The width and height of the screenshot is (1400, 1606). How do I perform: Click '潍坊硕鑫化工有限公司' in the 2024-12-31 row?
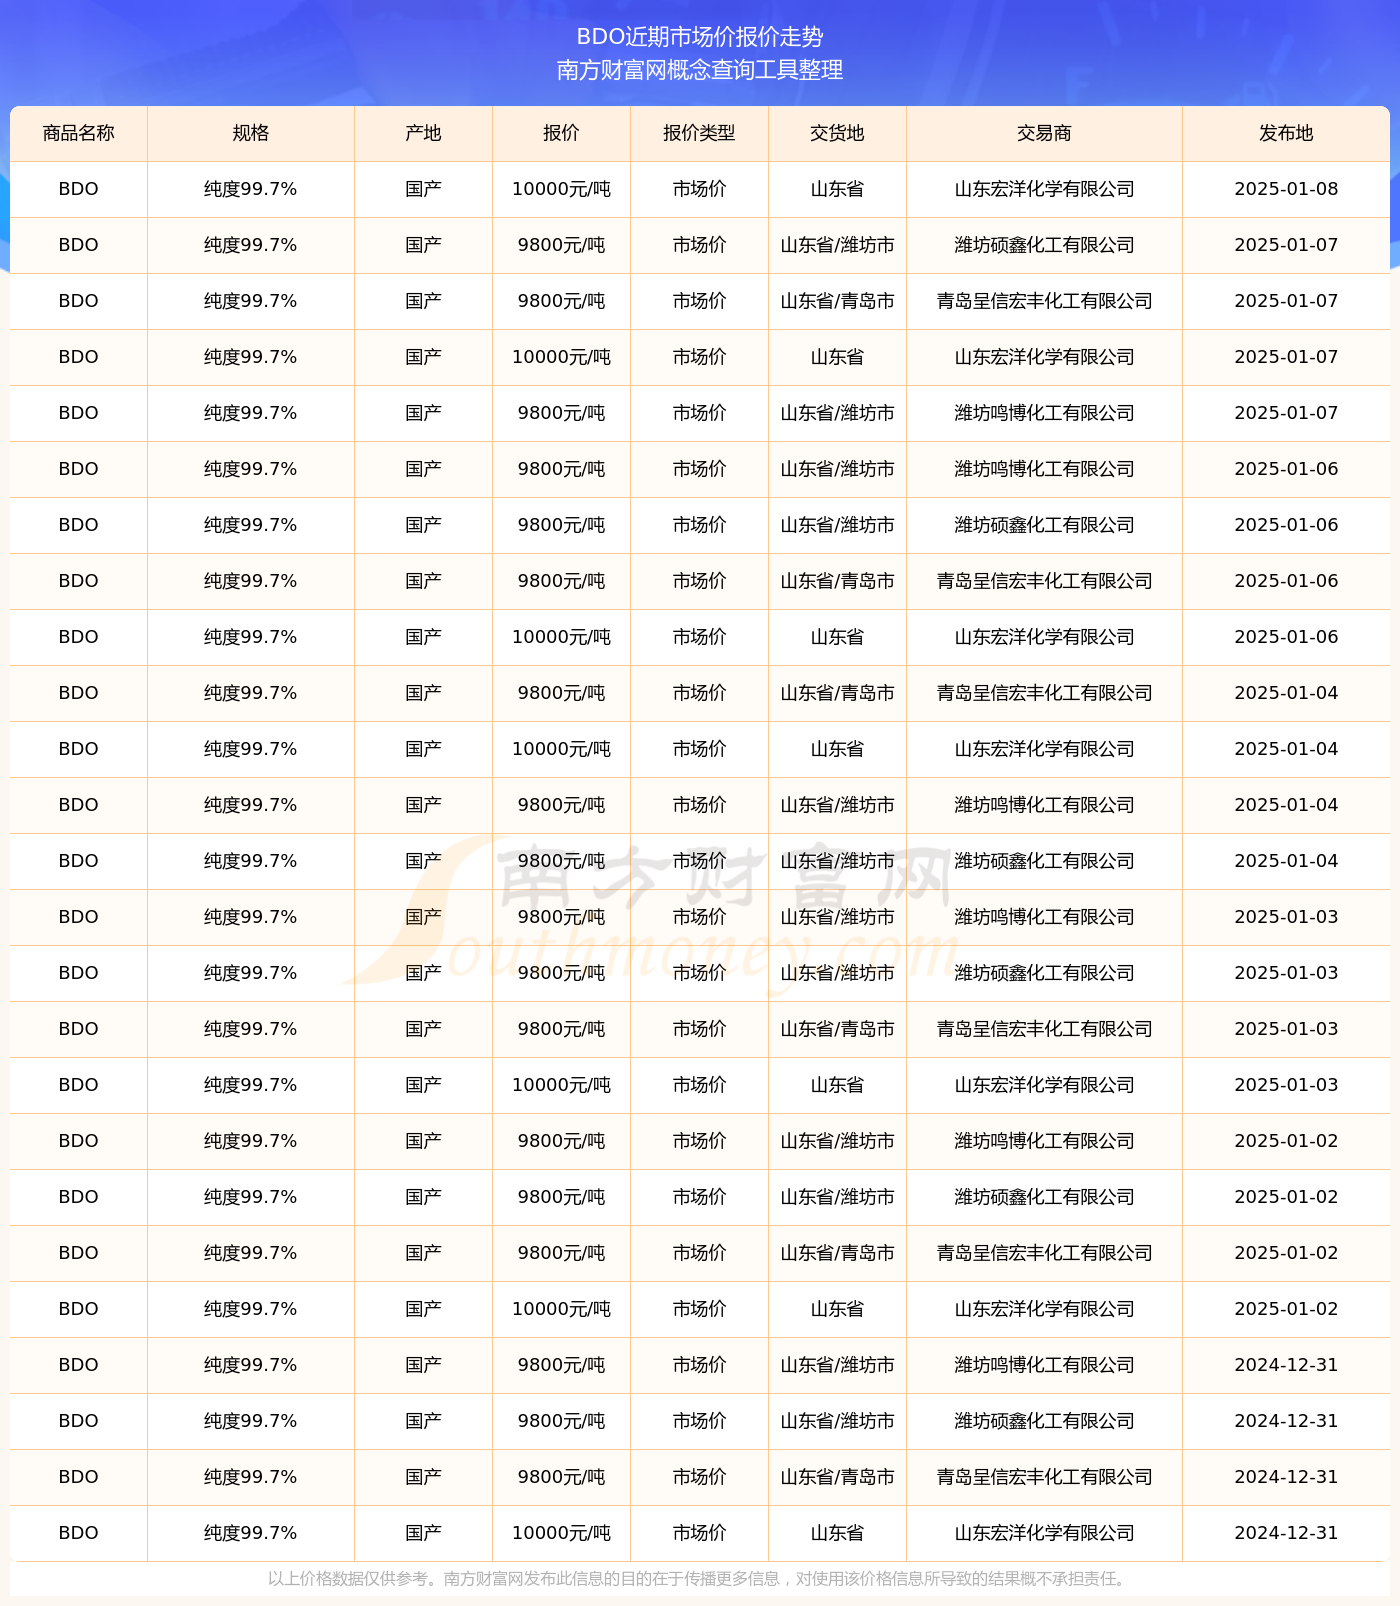1044,1421
